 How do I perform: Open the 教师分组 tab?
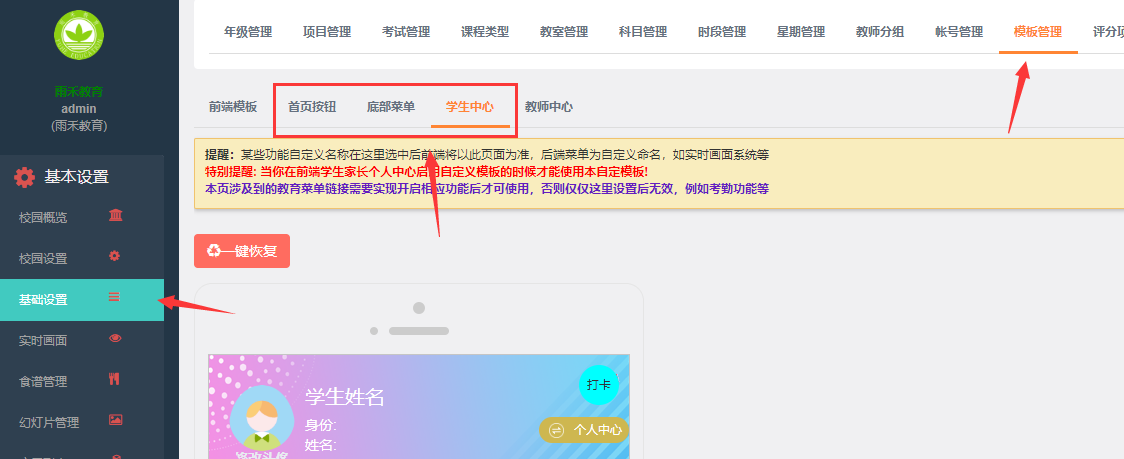(x=880, y=32)
